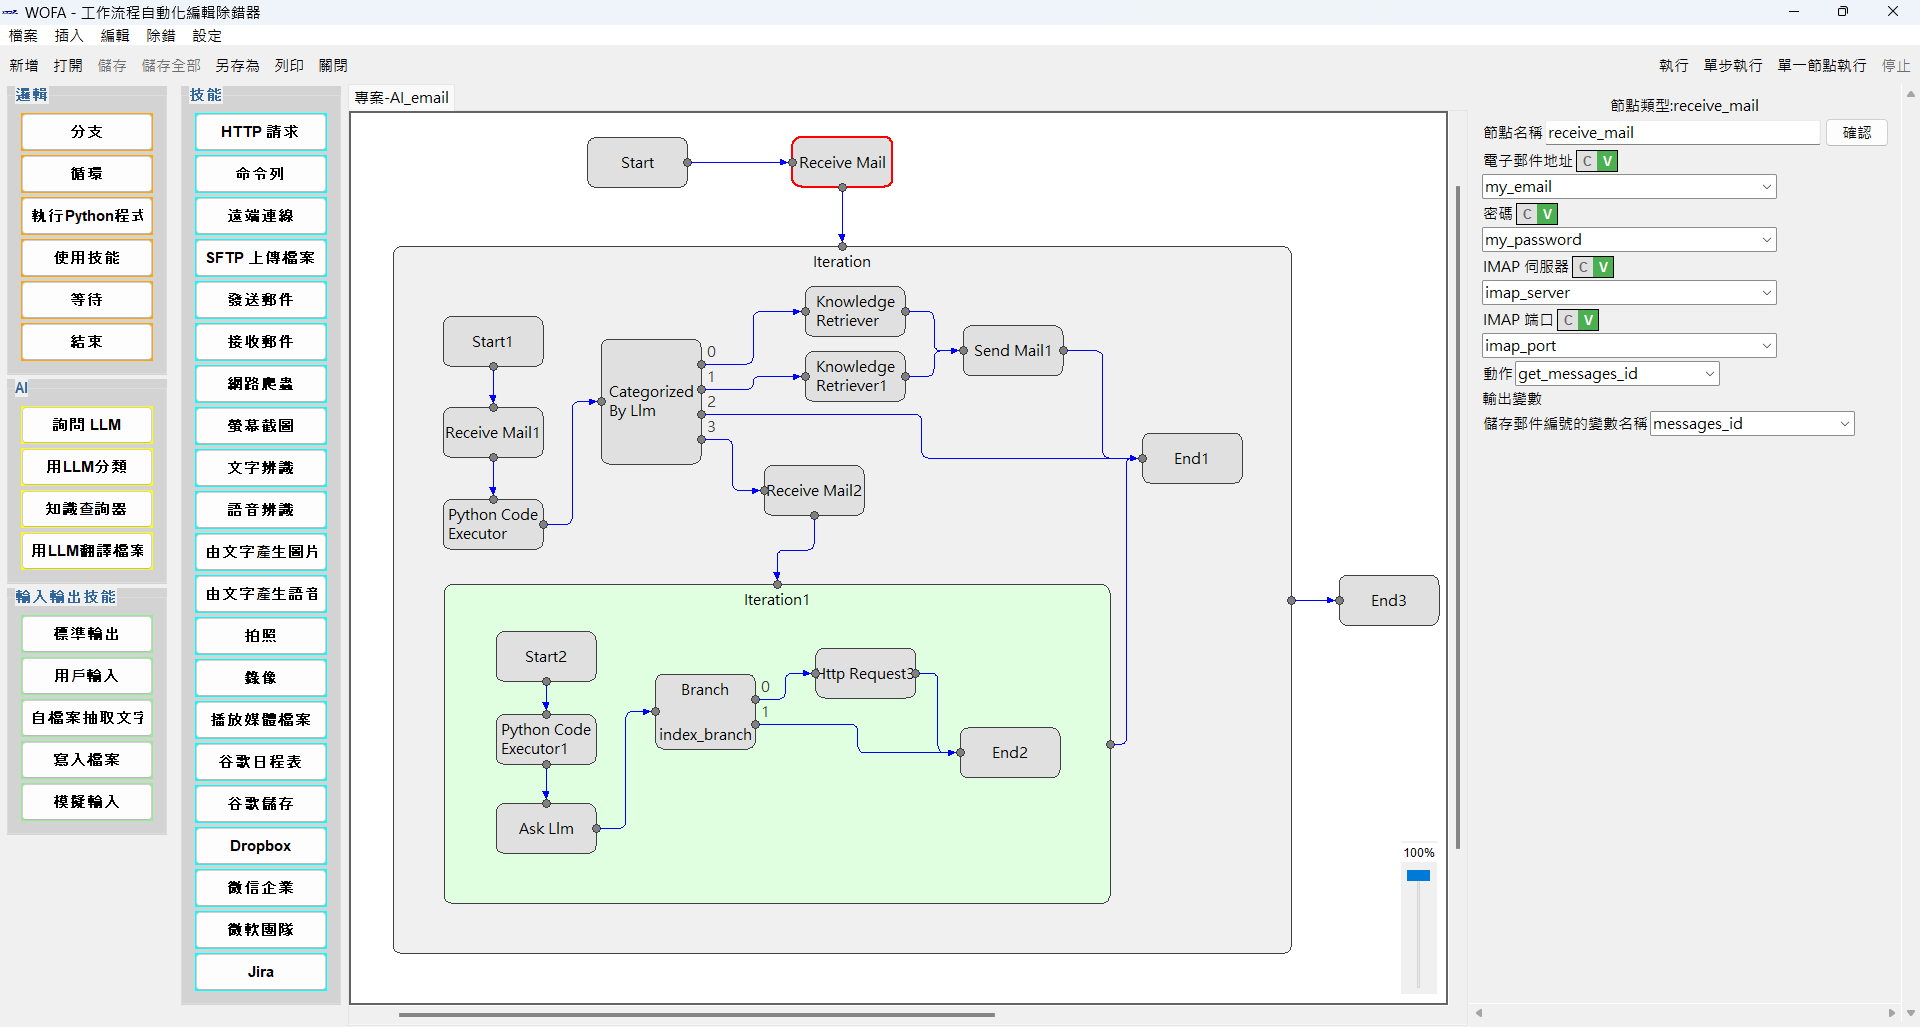Viewport: 1920px width, 1027px height.
Task: Select the 執行Python程式 logic tool
Action: (x=86, y=215)
